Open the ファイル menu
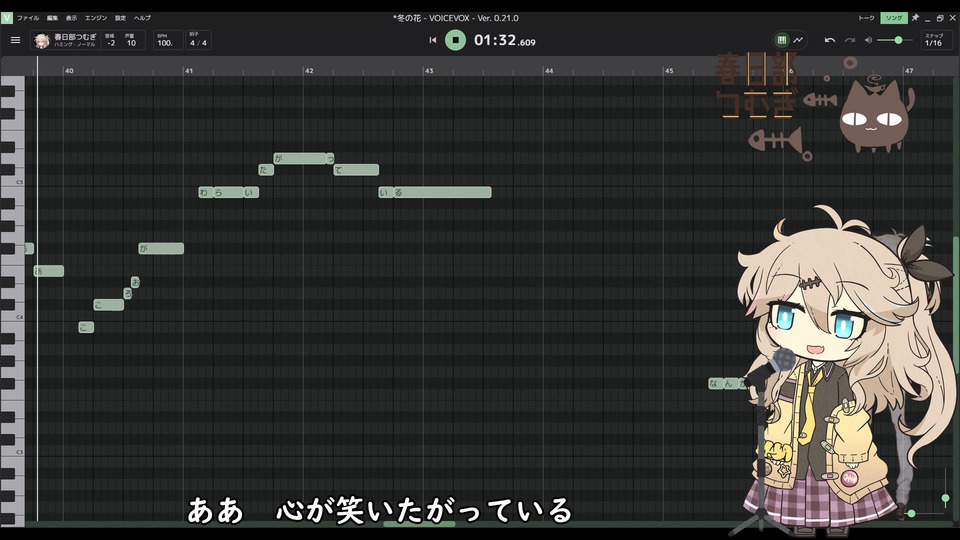The width and height of the screenshot is (960, 540). pyautogui.click(x=28, y=18)
